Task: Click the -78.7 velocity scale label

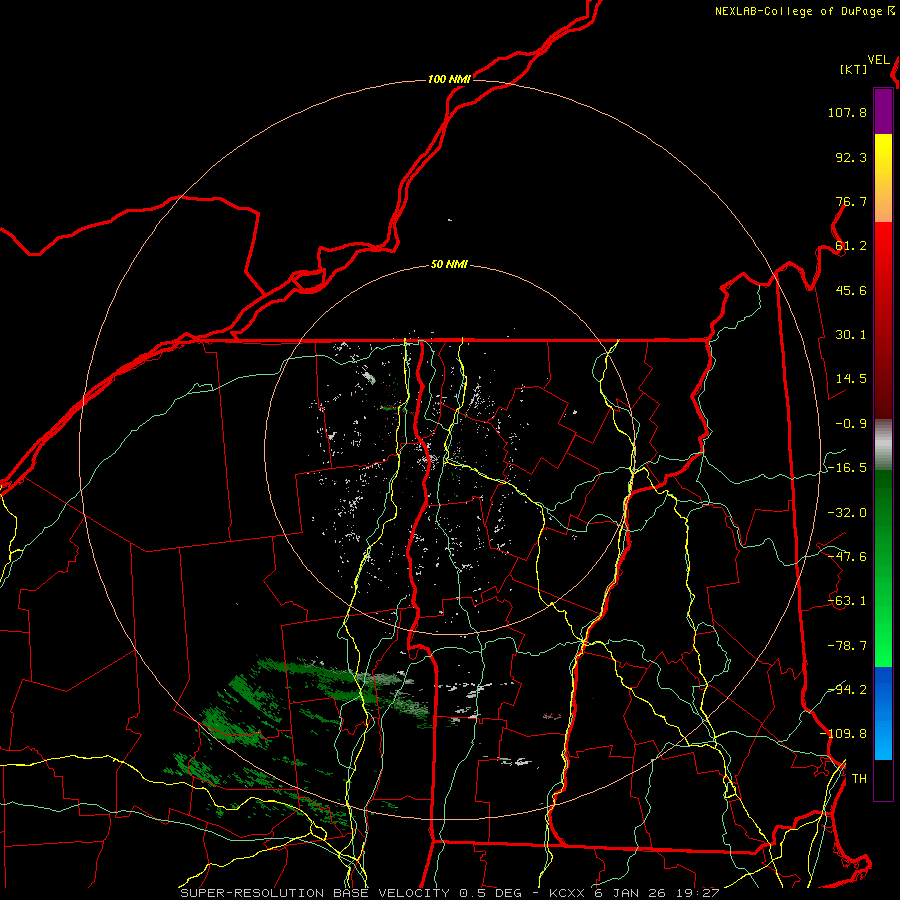Action: click(x=847, y=646)
